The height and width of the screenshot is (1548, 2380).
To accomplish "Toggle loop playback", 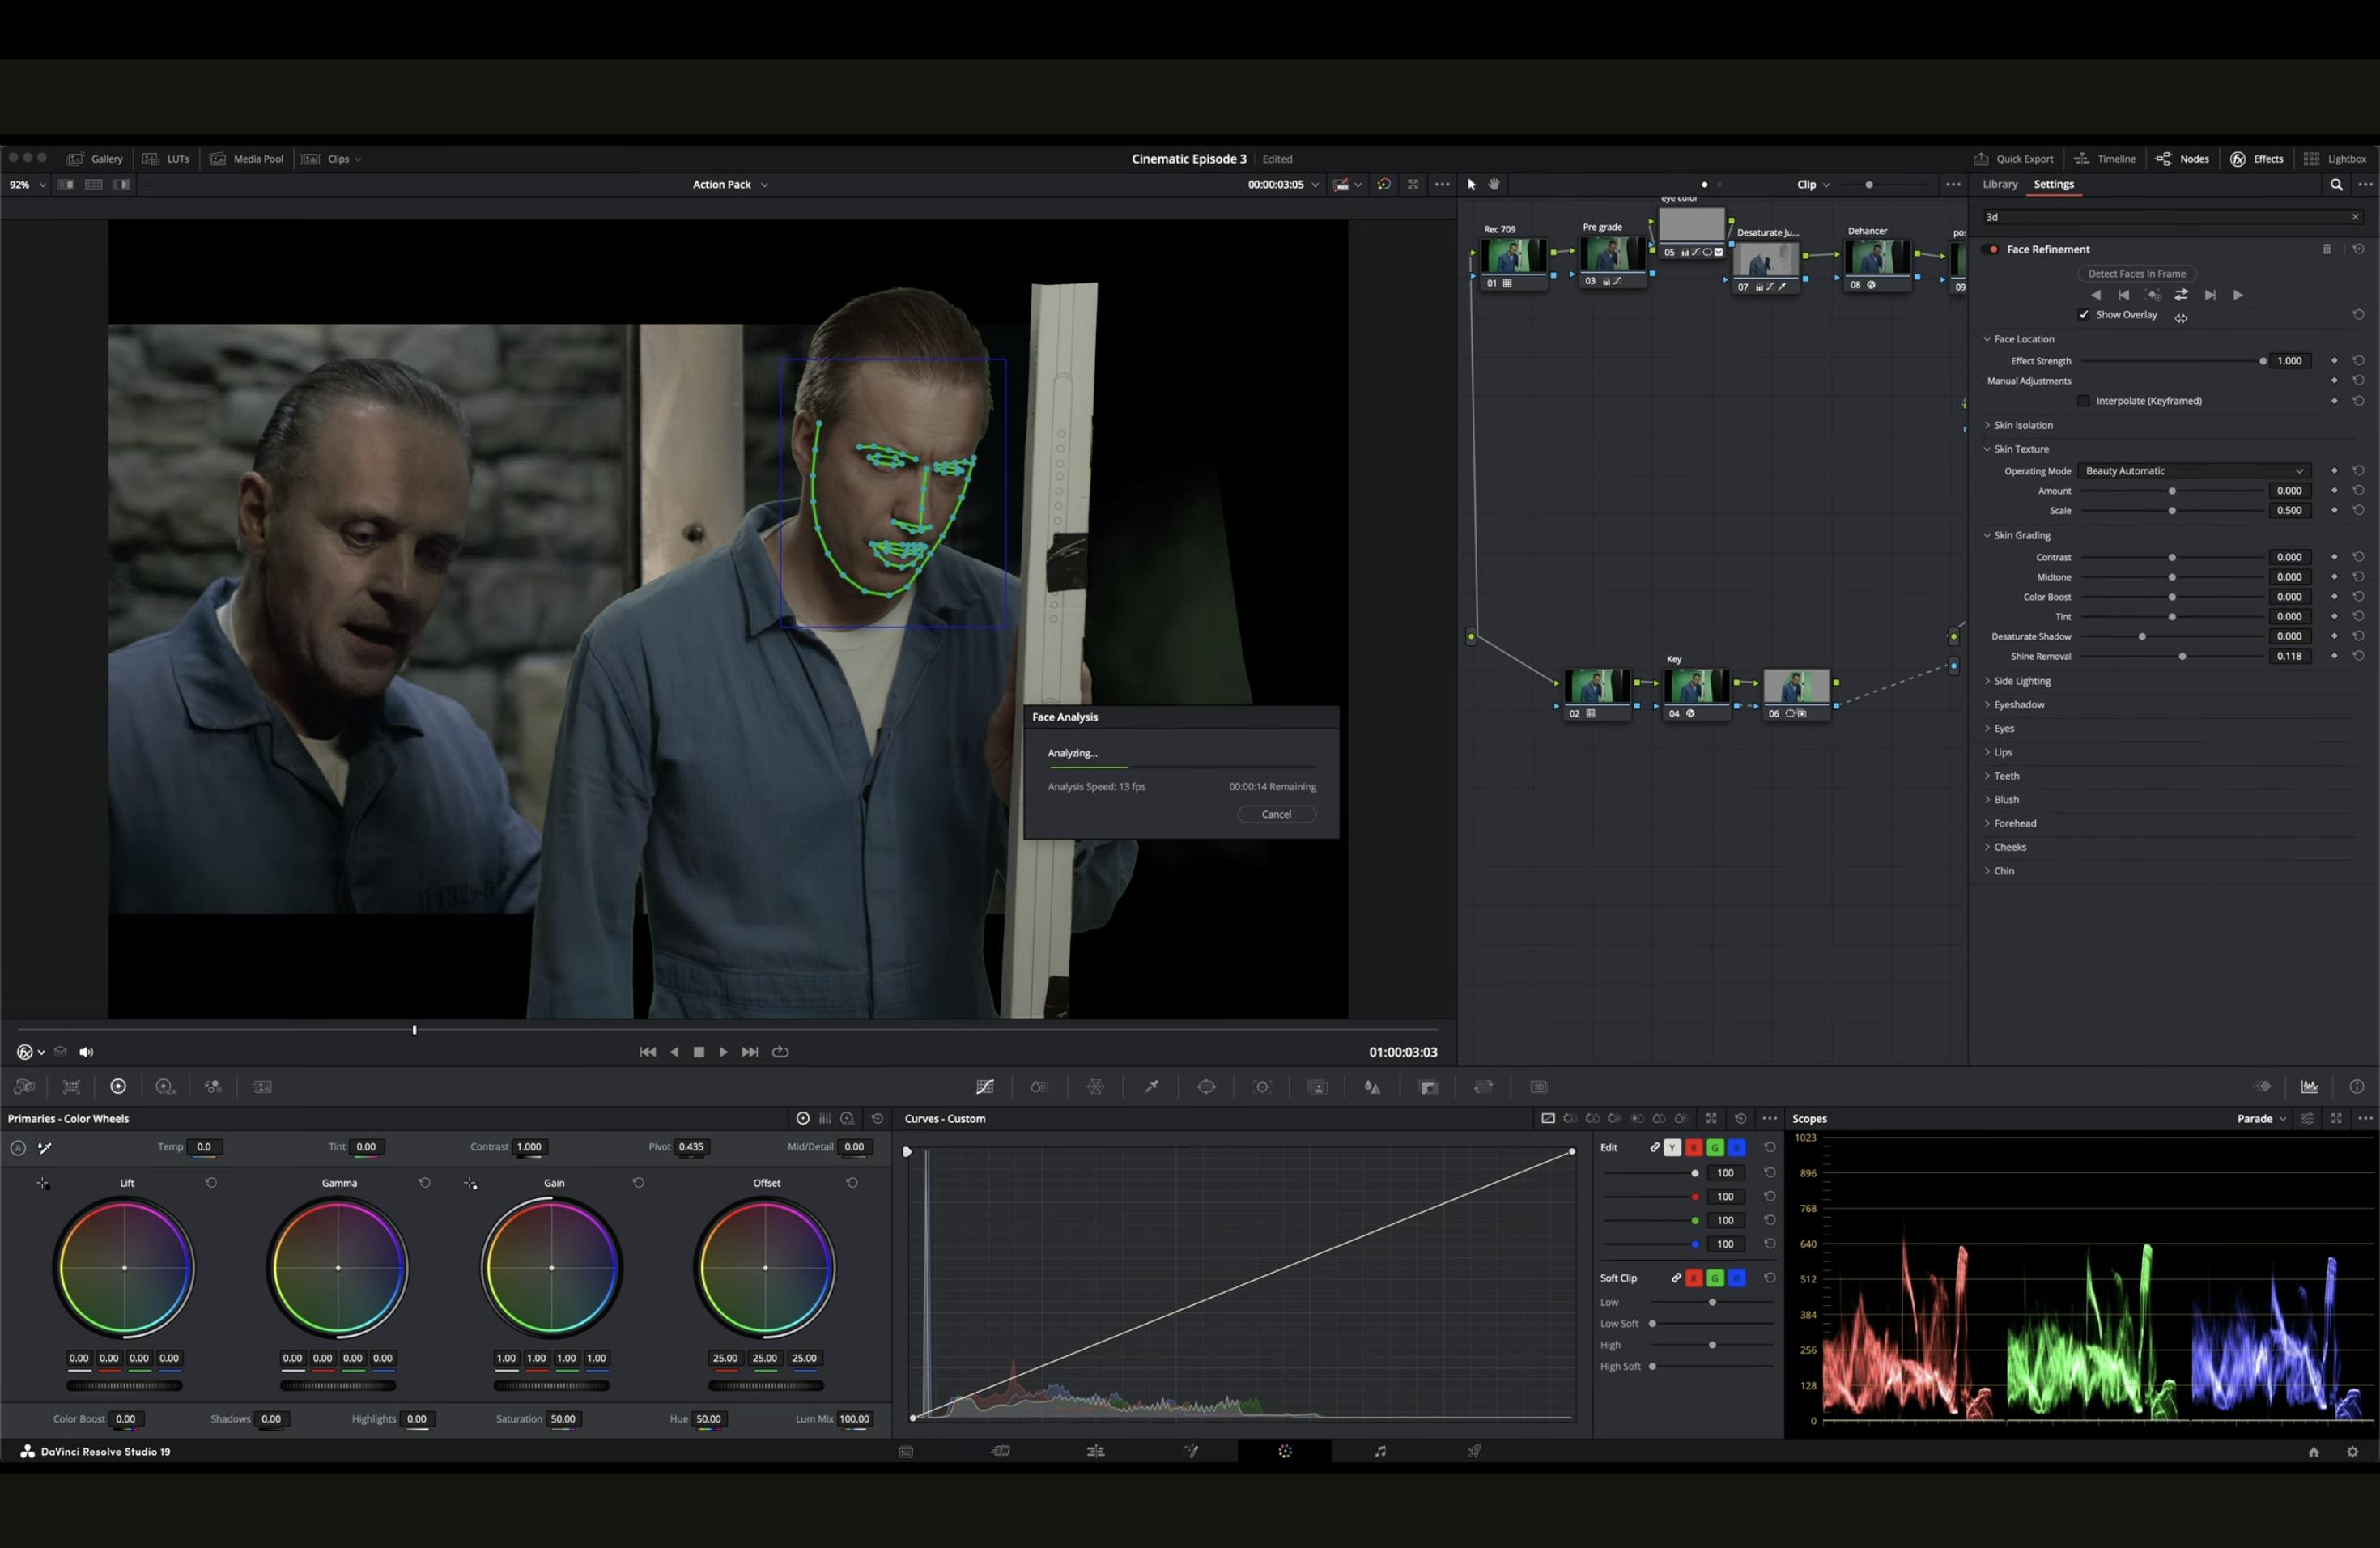I will (x=781, y=1052).
